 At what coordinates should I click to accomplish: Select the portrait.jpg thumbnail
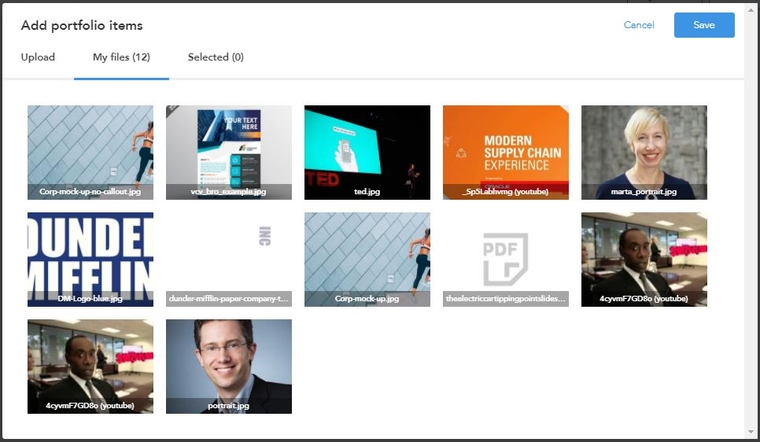(229, 366)
